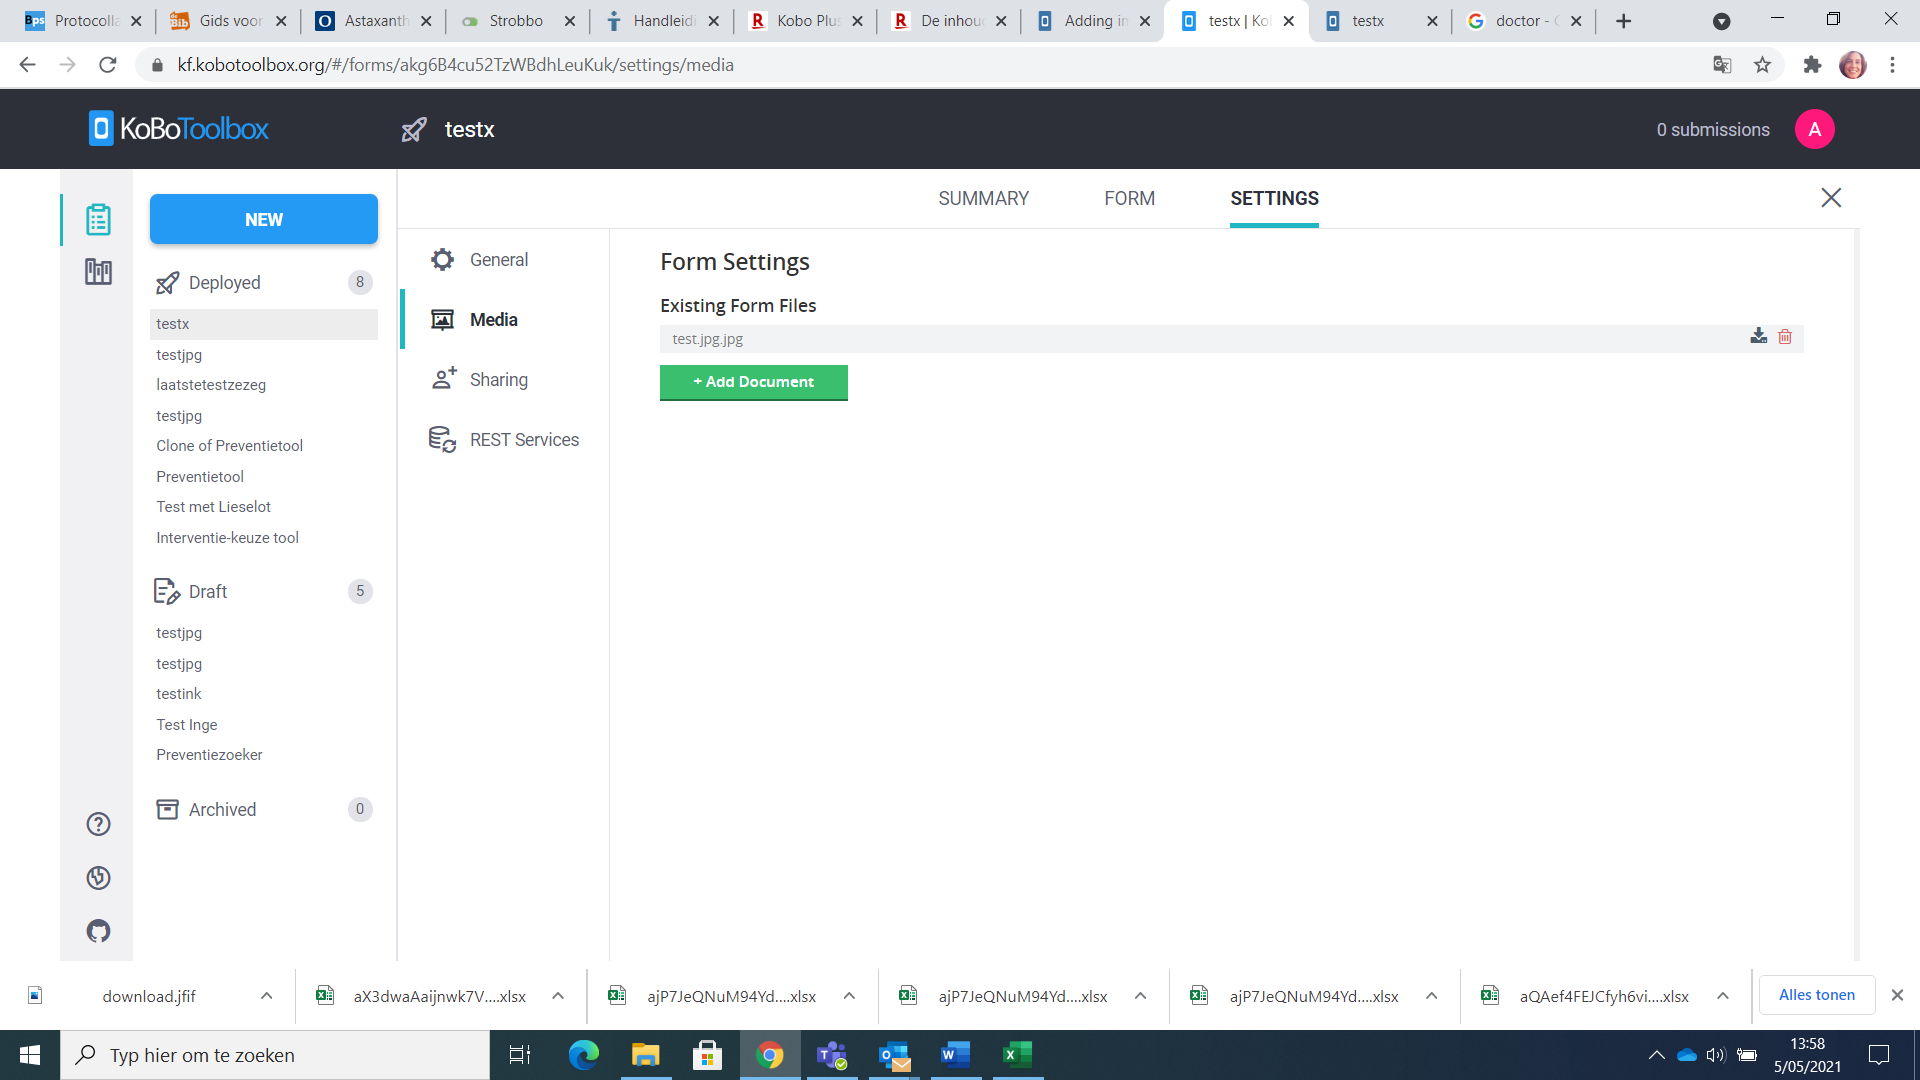Open the GitHub icon in the sidebar

click(98, 931)
